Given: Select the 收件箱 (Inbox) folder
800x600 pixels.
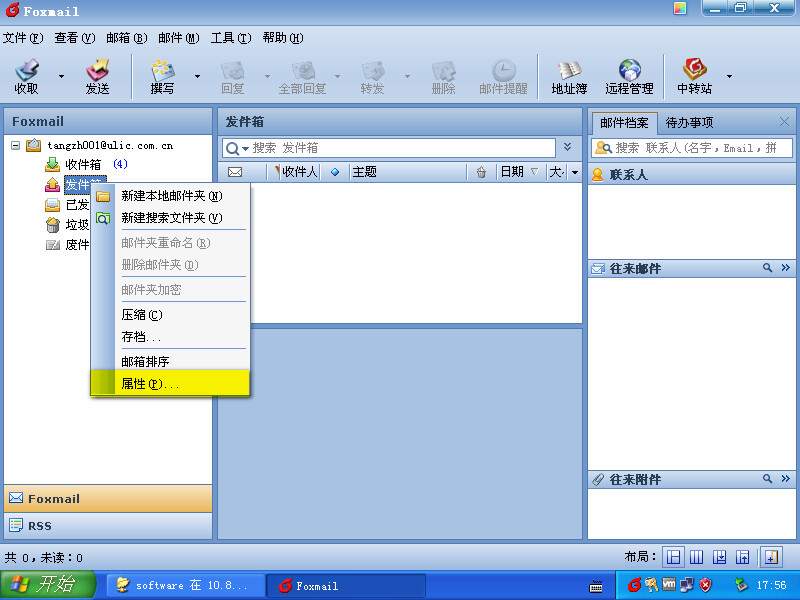Looking at the screenshot, I should pyautogui.click(x=82, y=165).
